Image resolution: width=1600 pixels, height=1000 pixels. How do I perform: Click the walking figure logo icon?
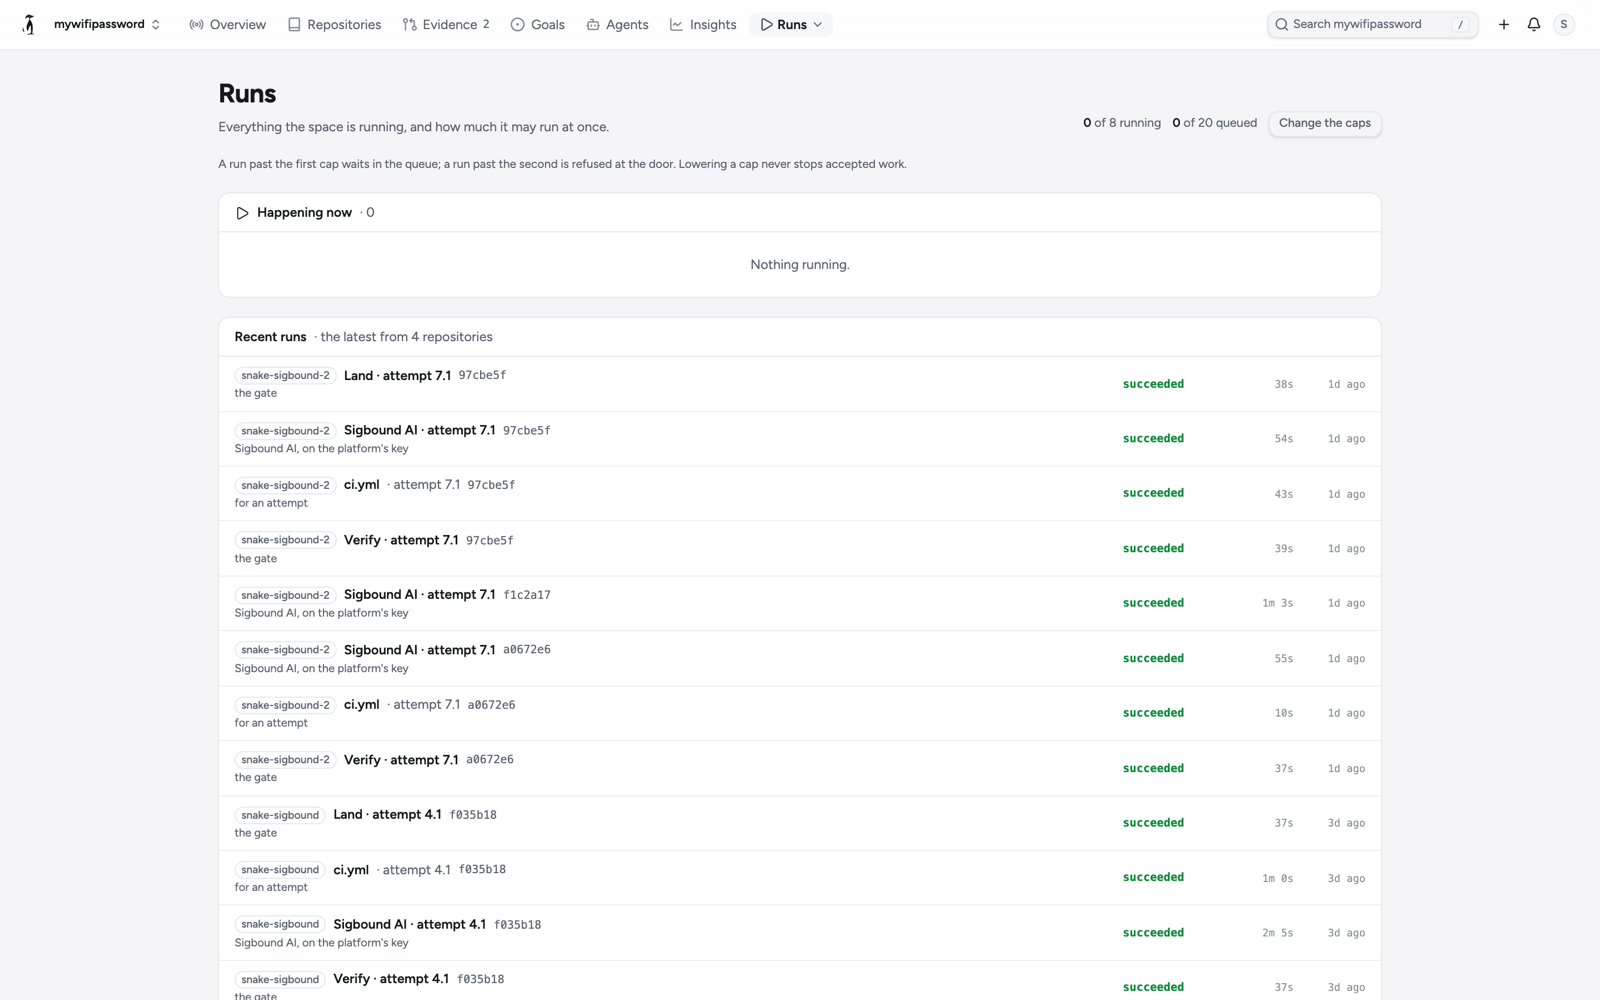click(29, 24)
